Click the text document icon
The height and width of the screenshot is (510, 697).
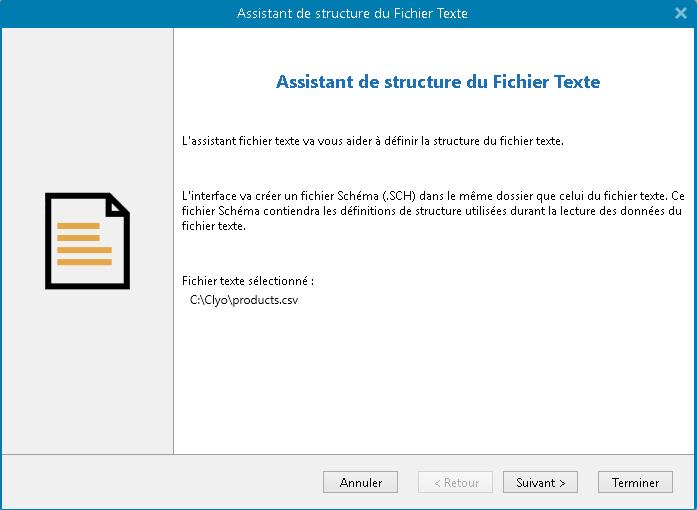pos(87,241)
